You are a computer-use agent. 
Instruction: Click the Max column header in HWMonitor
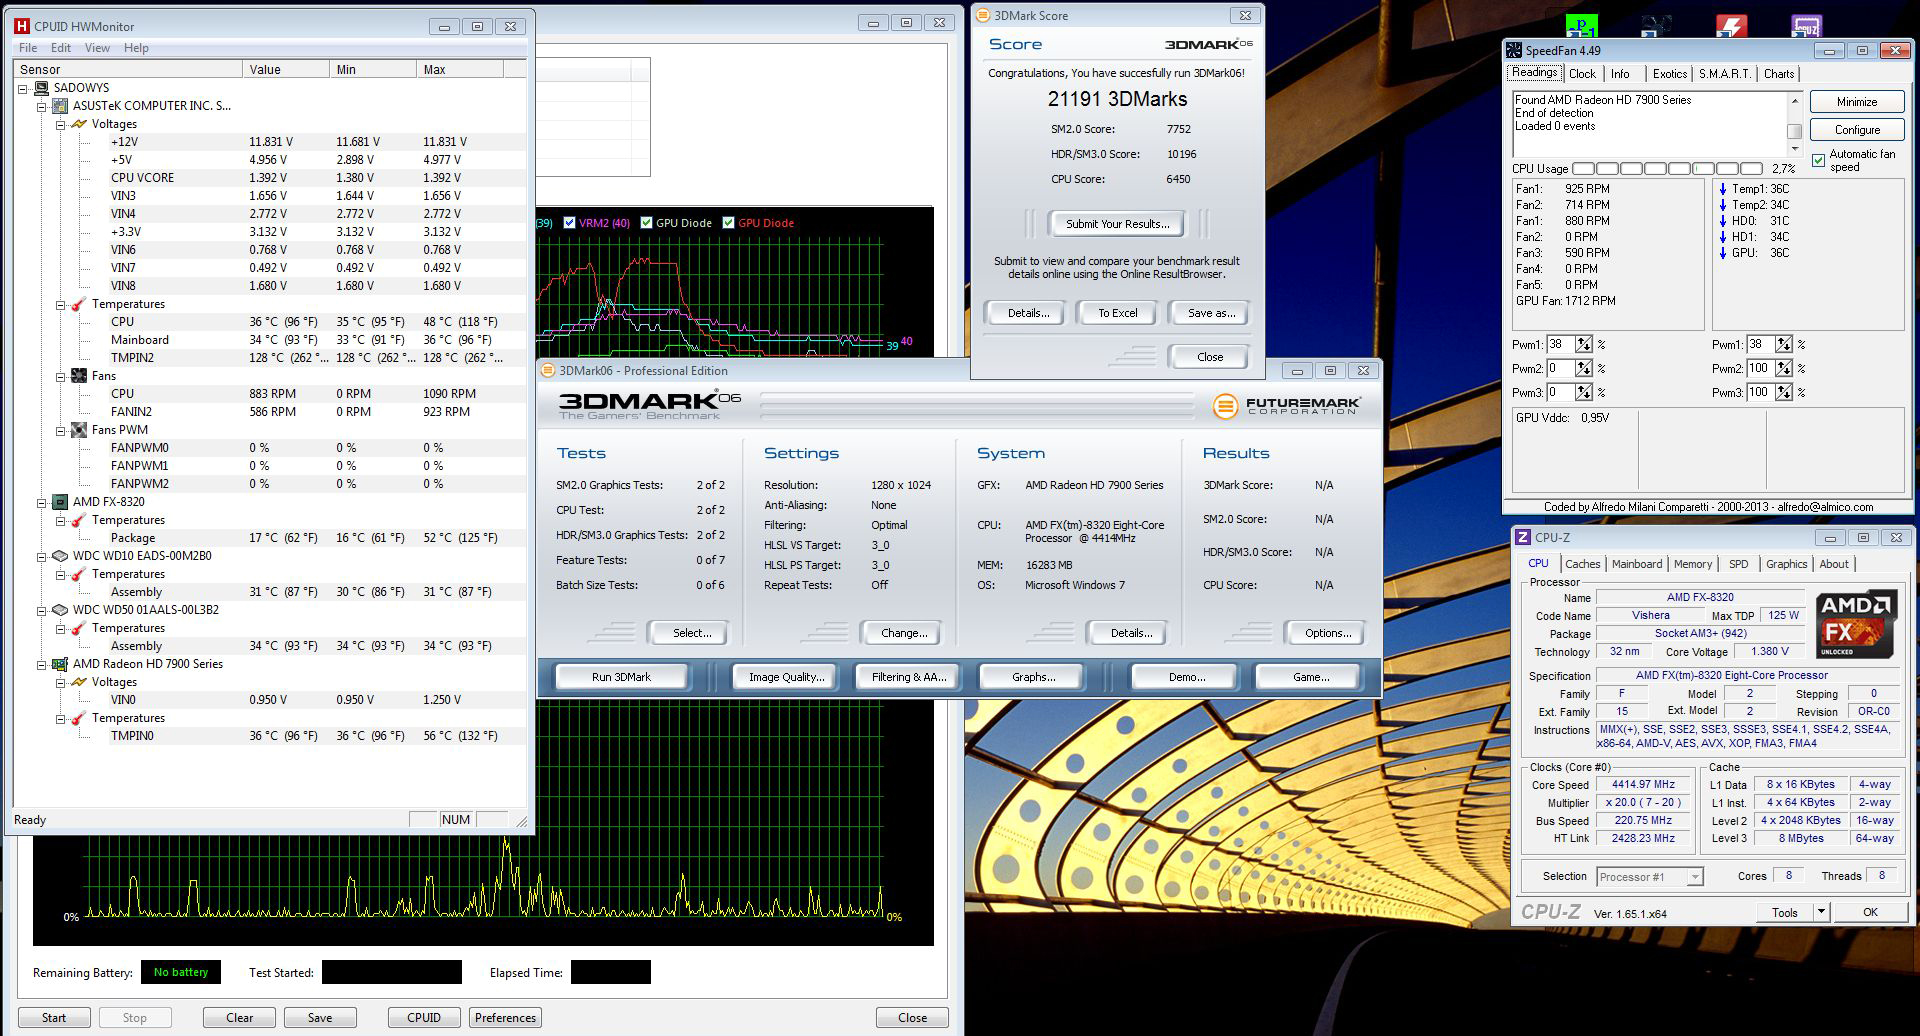(459, 69)
